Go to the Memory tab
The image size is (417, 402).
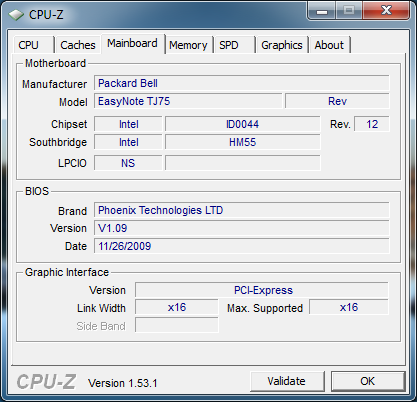point(188,45)
